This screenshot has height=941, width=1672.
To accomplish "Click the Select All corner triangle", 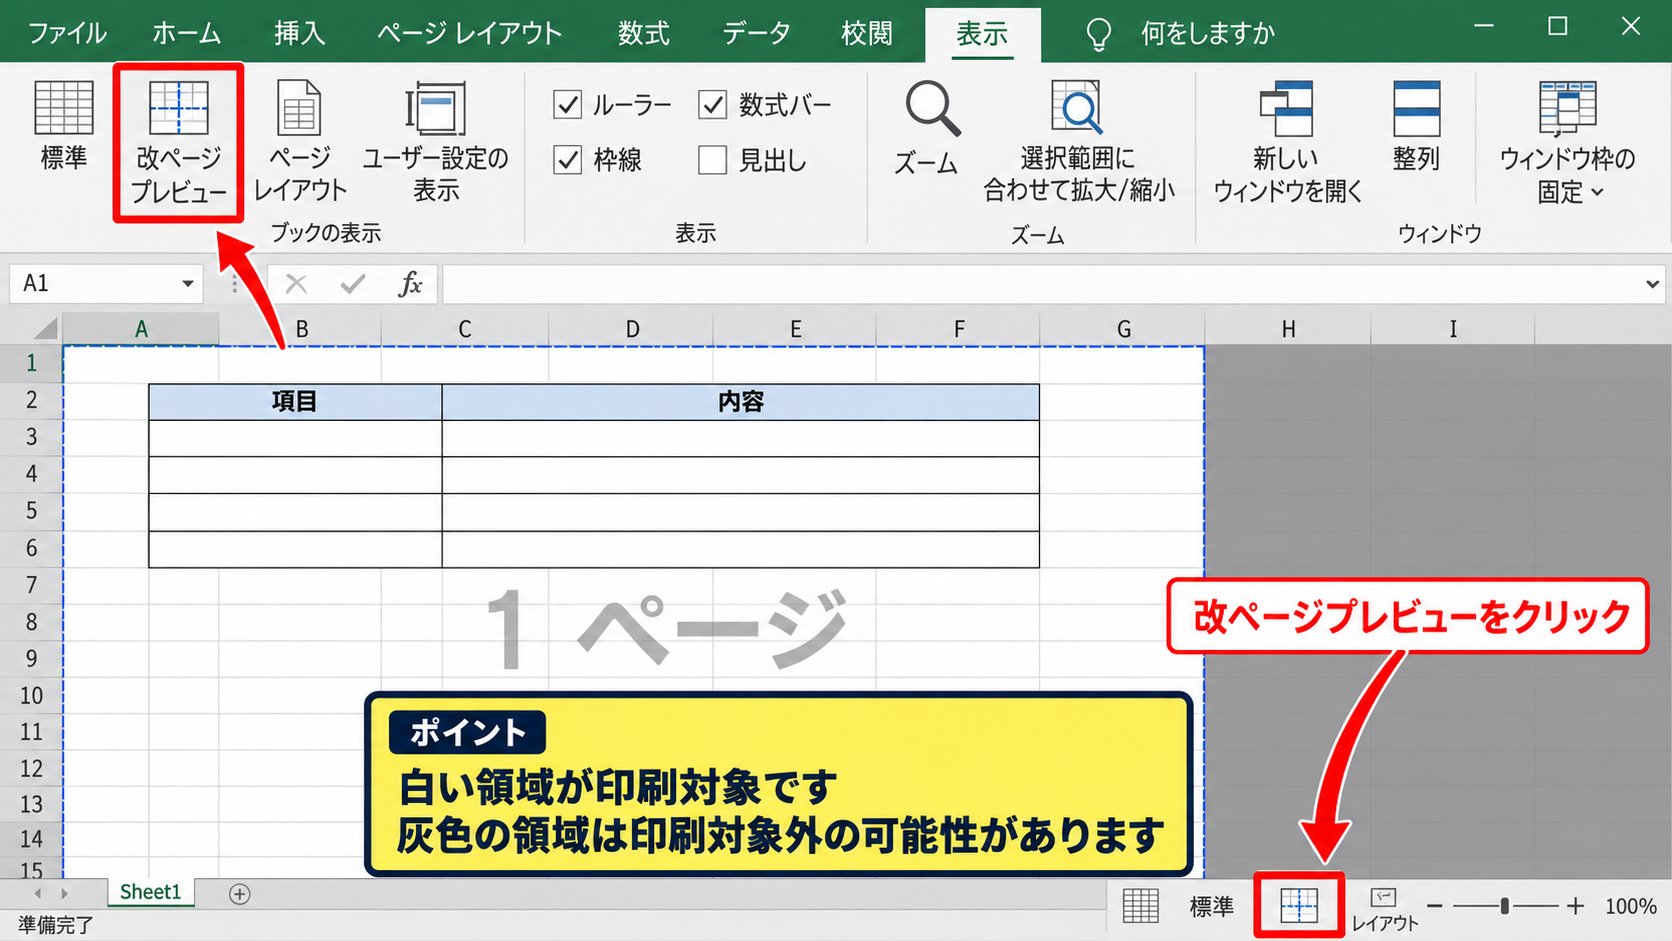I will [44, 329].
